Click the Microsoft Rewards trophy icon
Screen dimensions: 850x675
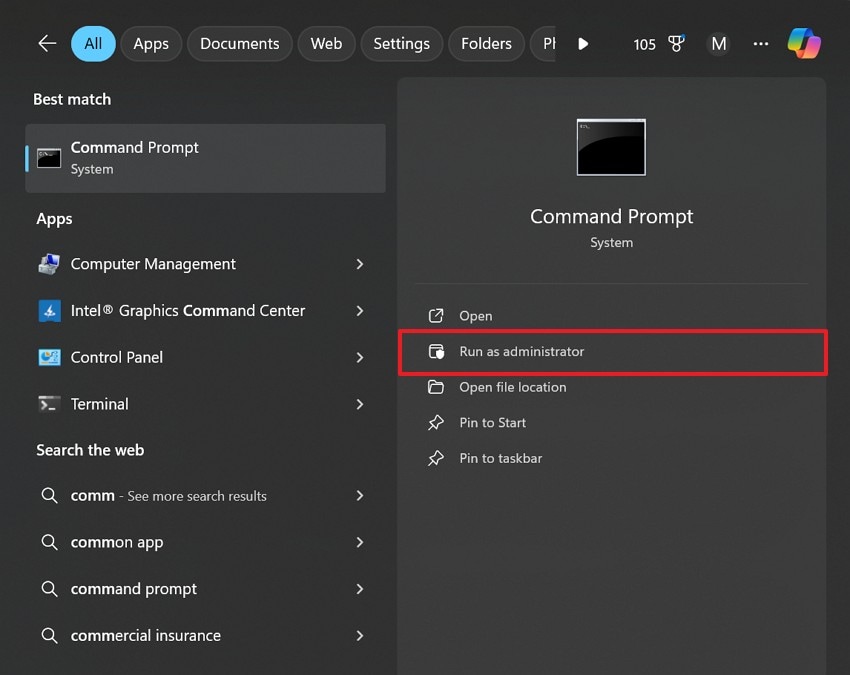pos(677,43)
